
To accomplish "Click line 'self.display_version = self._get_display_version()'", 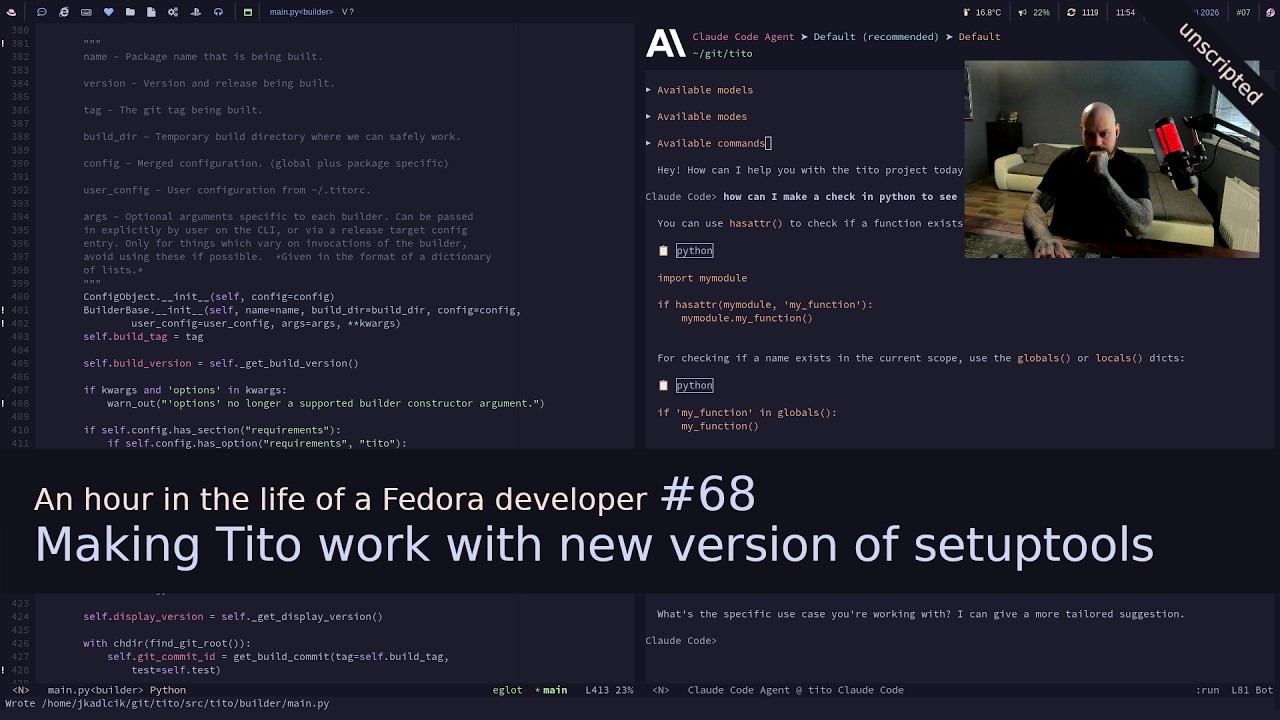I will (233, 617).
